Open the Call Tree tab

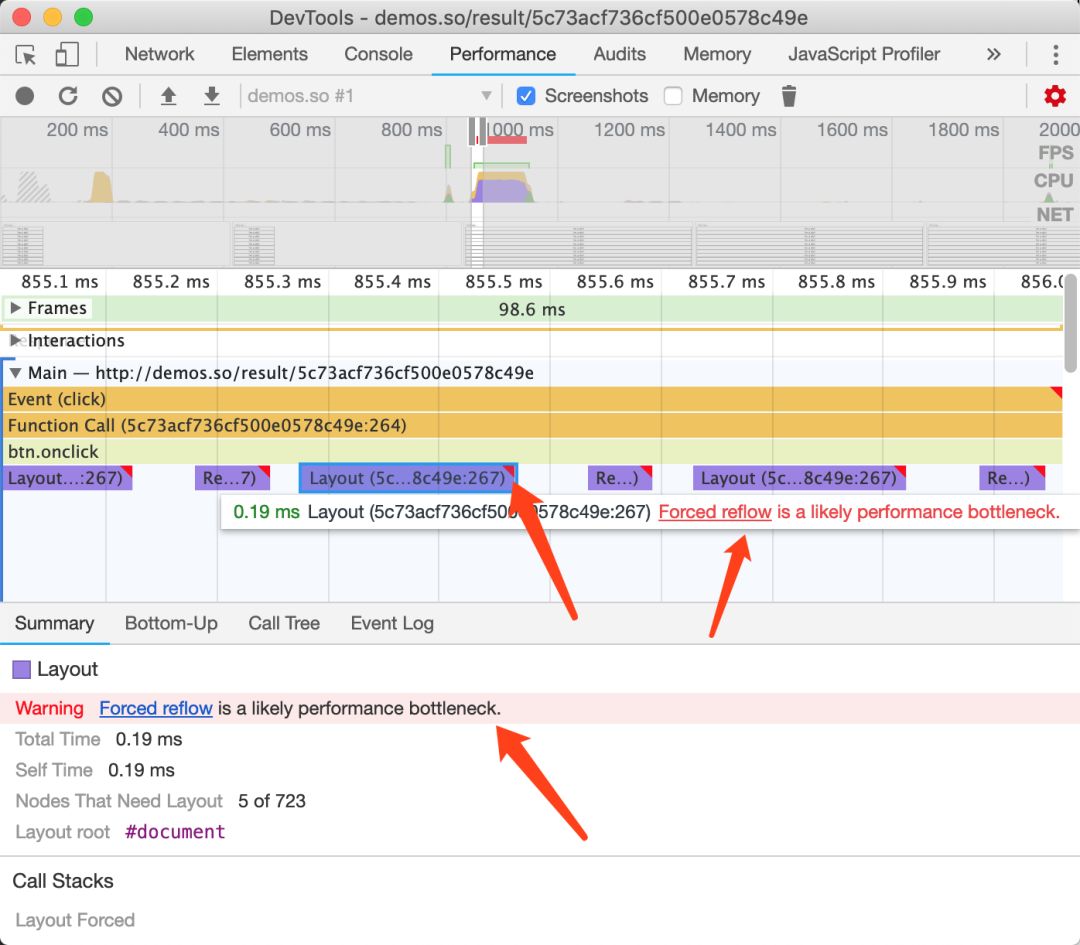(x=284, y=623)
